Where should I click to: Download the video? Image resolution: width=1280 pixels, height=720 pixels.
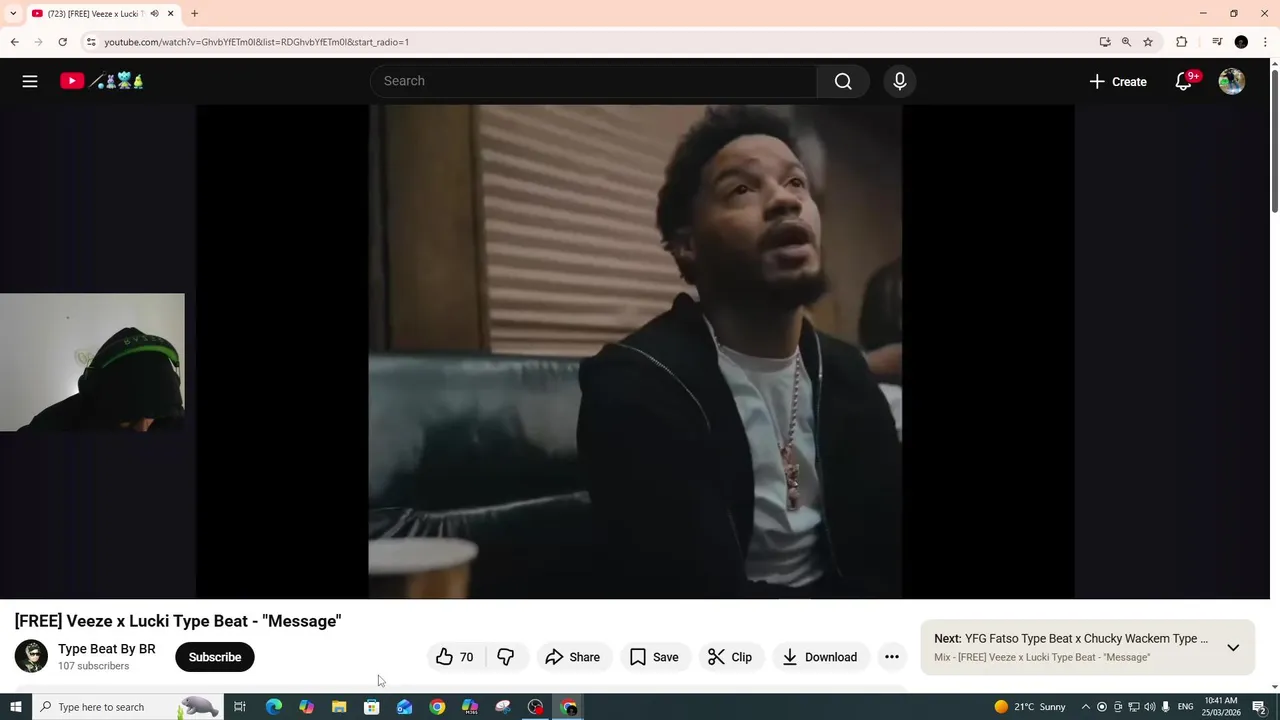[820, 657]
